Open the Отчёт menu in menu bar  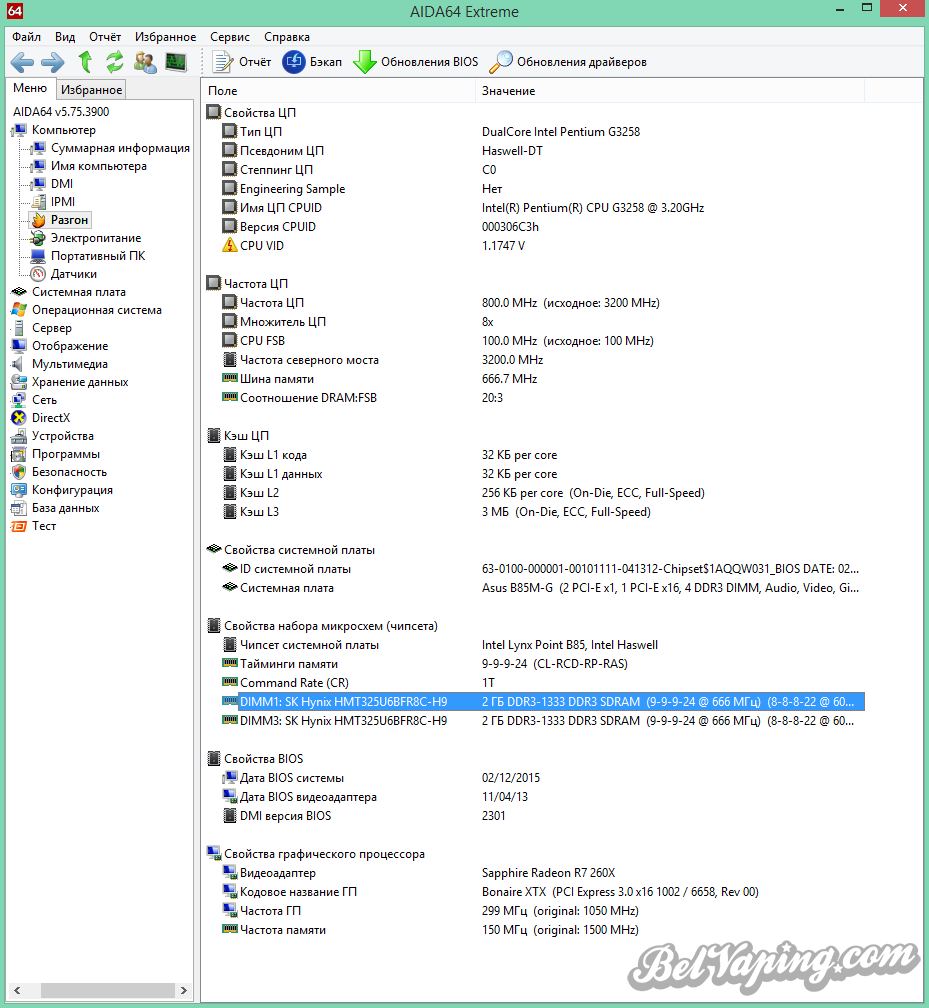point(105,37)
